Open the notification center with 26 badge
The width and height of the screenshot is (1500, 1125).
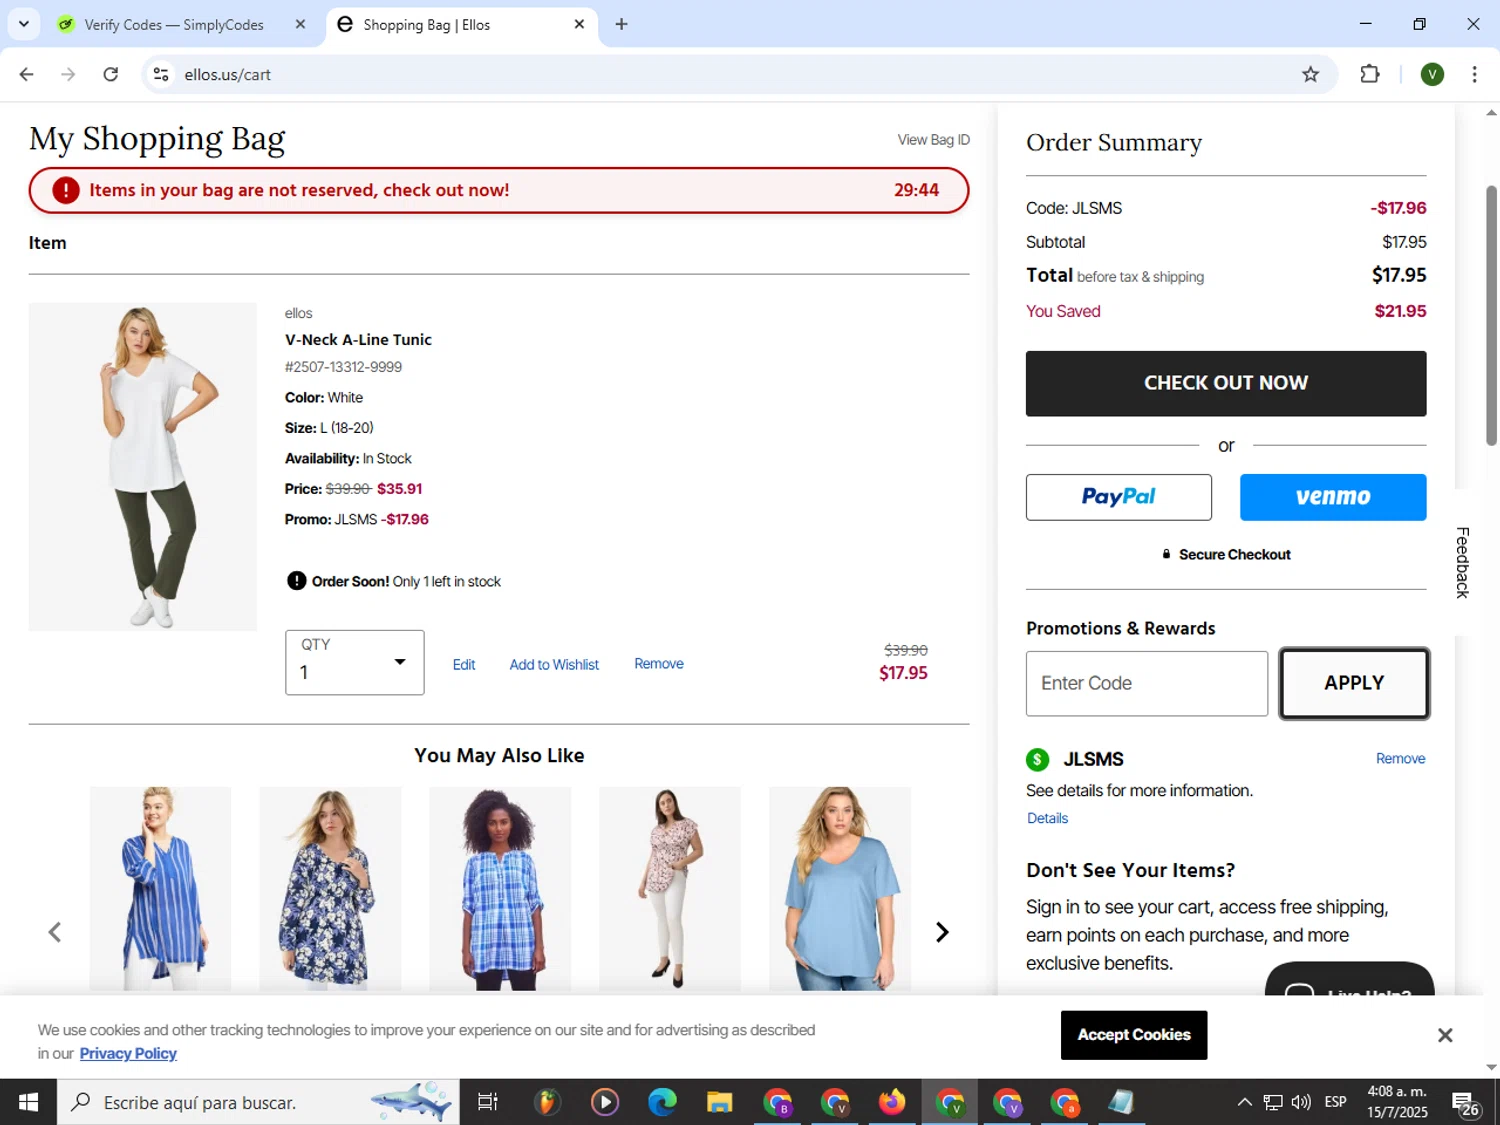(x=1467, y=1103)
